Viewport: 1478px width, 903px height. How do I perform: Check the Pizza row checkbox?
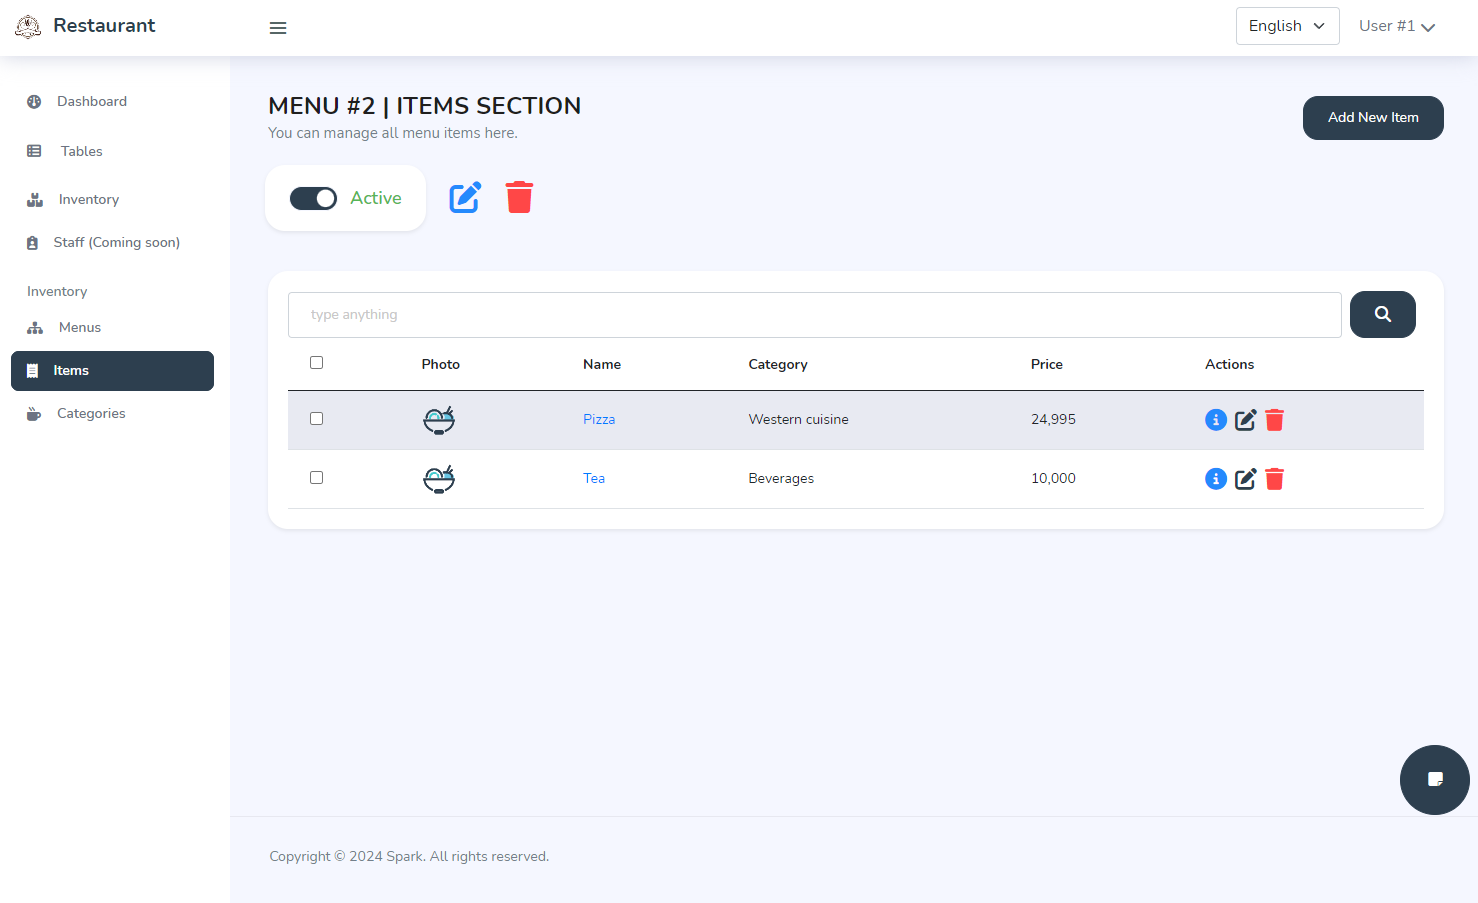click(317, 419)
